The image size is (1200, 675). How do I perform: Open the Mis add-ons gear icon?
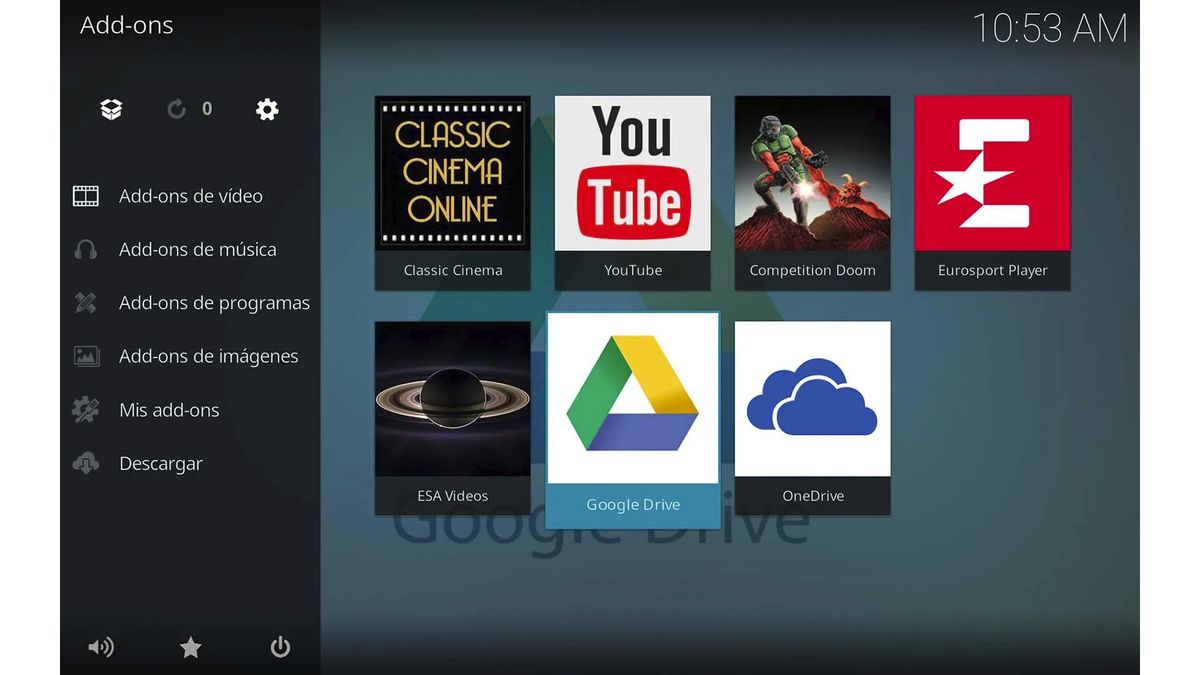(x=85, y=409)
